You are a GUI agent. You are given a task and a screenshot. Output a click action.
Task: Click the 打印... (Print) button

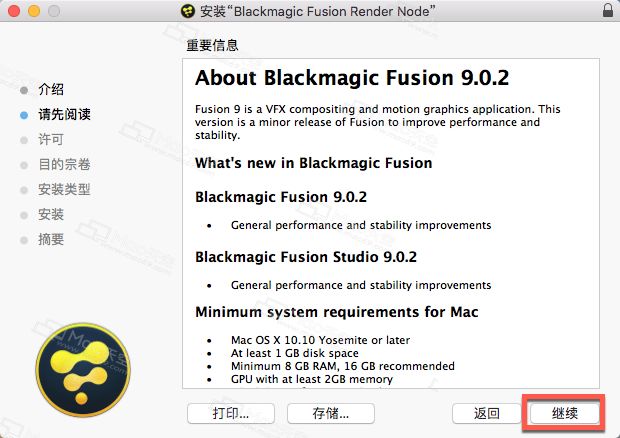click(231, 413)
